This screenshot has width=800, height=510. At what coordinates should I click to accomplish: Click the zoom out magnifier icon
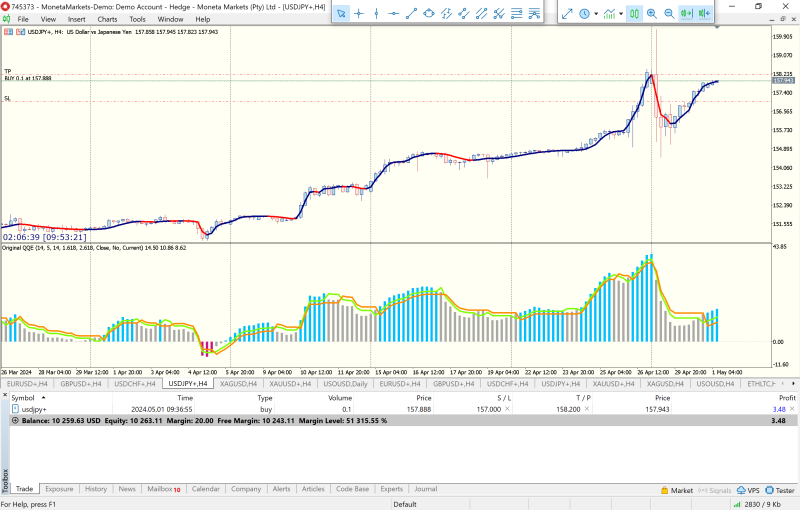click(x=669, y=14)
